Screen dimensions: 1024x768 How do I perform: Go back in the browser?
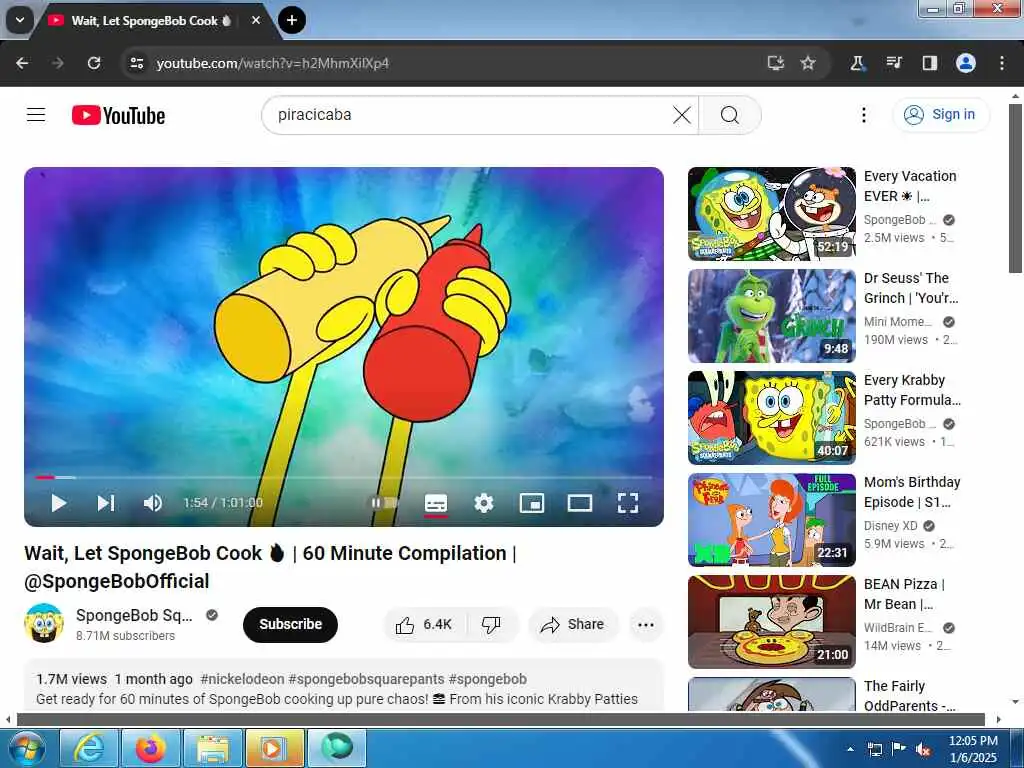(x=22, y=63)
